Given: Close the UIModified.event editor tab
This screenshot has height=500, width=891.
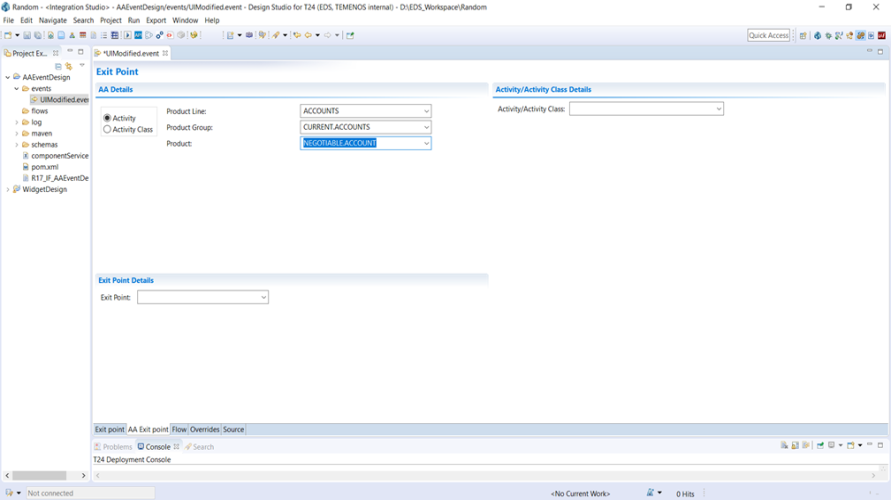Looking at the screenshot, I should click(166, 53).
